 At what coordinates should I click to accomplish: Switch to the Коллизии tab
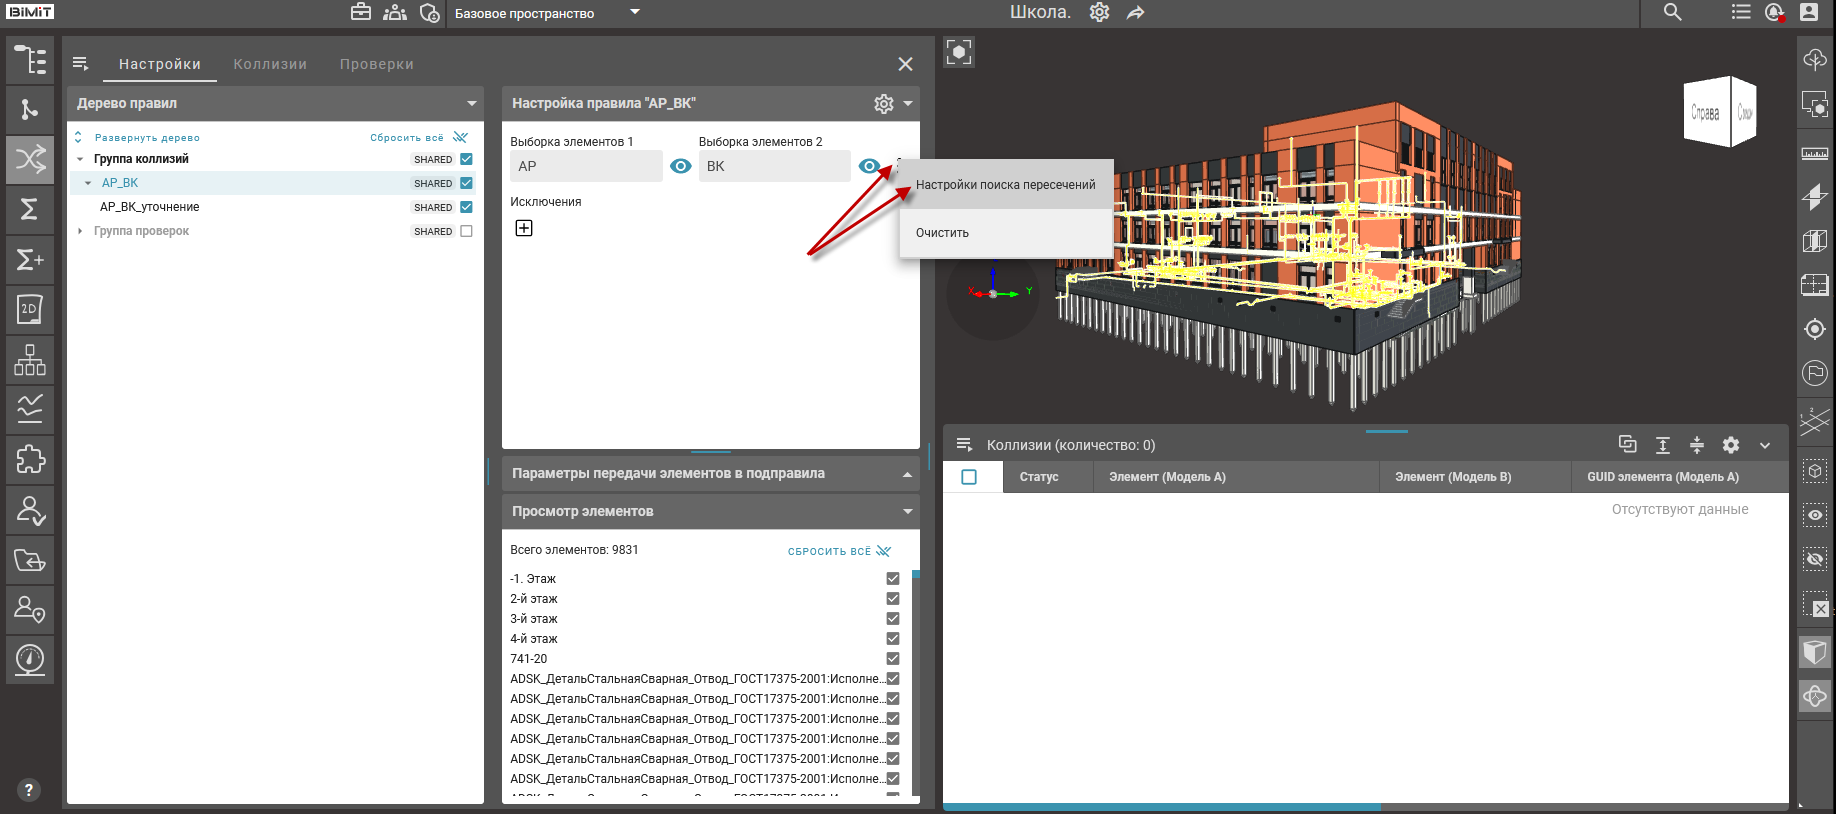tap(270, 65)
